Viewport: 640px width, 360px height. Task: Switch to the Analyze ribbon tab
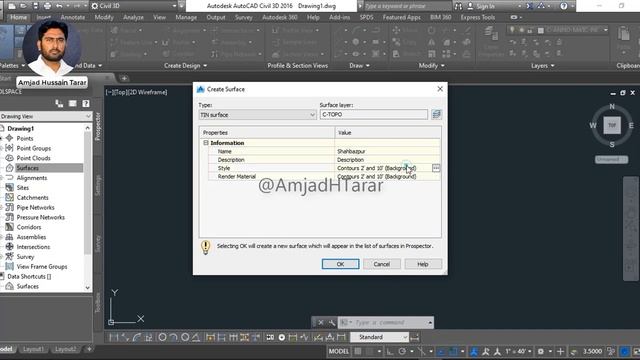click(x=133, y=17)
